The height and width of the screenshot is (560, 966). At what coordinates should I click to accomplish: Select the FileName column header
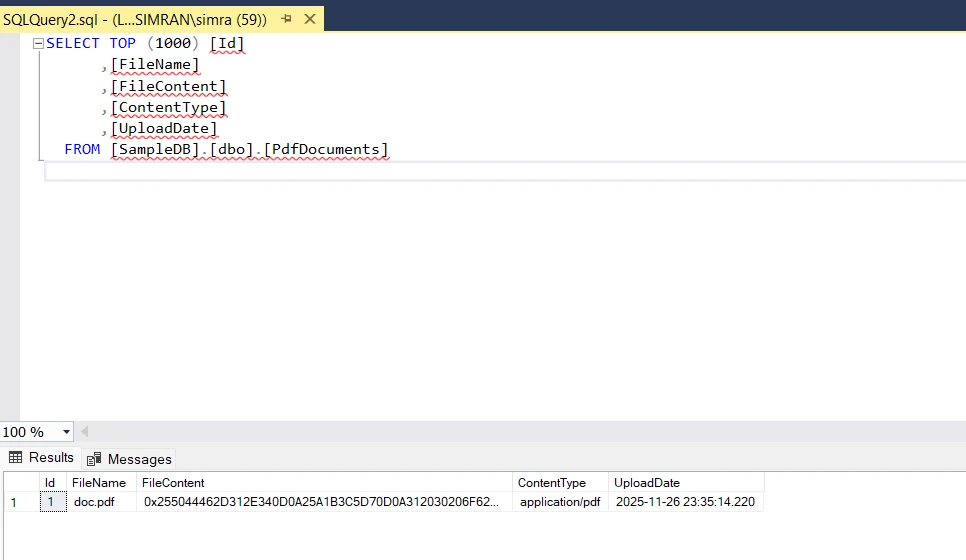(x=101, y=482)
